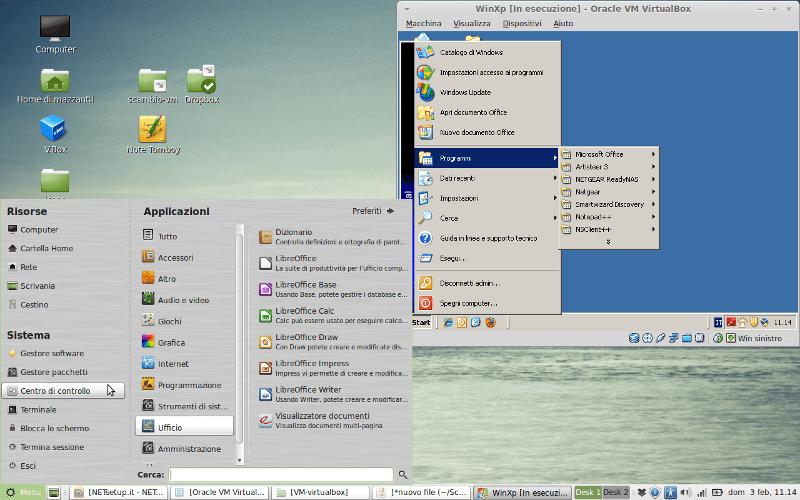
Task: Launch LibreOffice suite entry
Action: [x=333, y=263]
